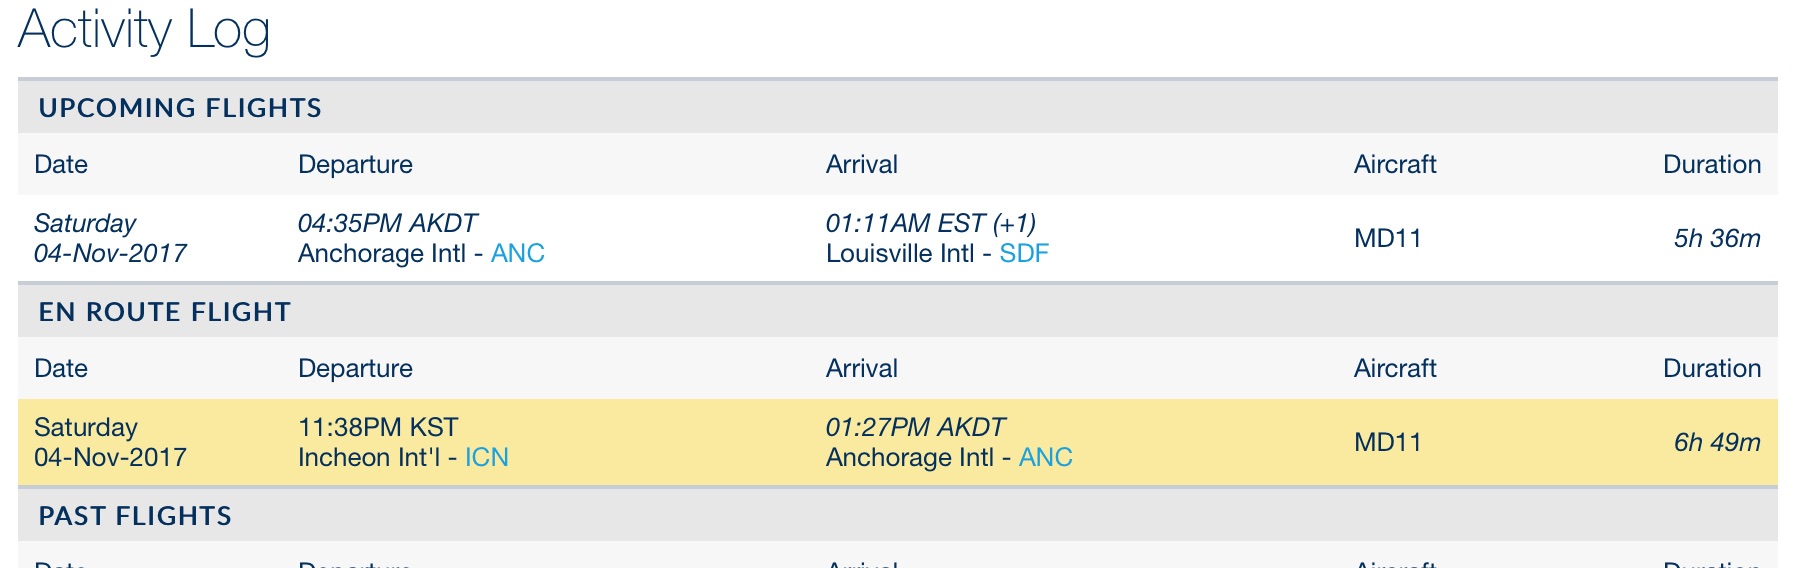Click Departure column header under En Route Flight
The image size is (1810, 568).
point(355,369)
